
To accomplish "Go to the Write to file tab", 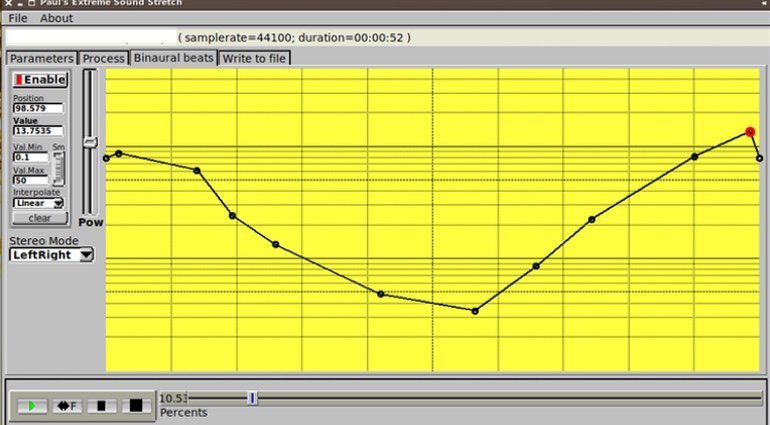I will pos(254,58).
